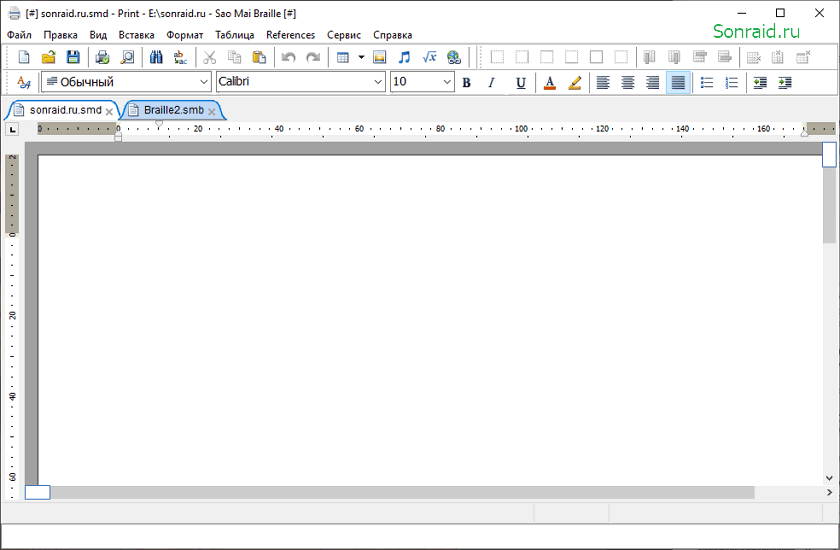This screenshot has width=840, height=550.
Task: Click the printer icon in the toolbar
Action: 102,57
